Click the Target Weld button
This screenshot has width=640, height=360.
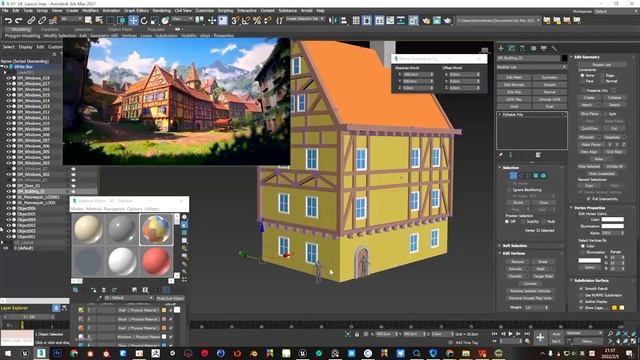(x=543, y=276)
